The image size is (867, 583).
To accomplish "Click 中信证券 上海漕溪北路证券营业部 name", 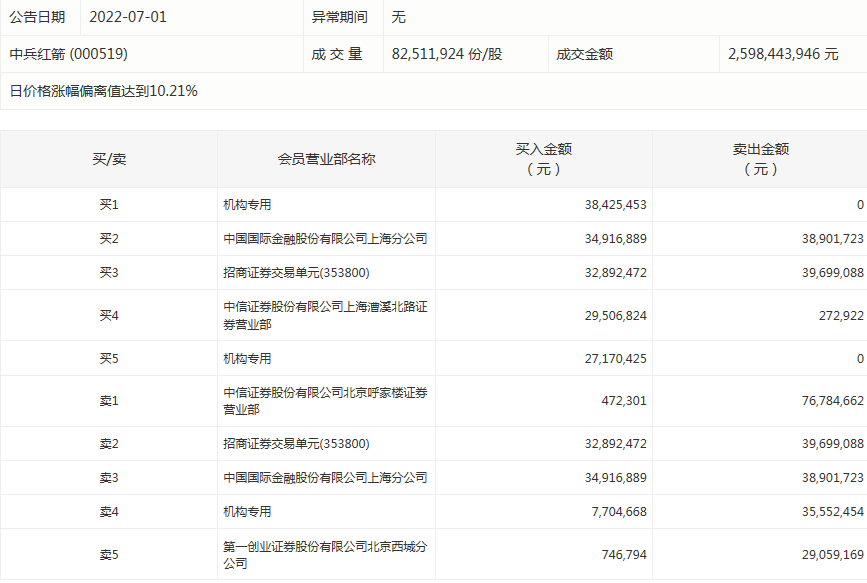I will click(x=325, y=315).
